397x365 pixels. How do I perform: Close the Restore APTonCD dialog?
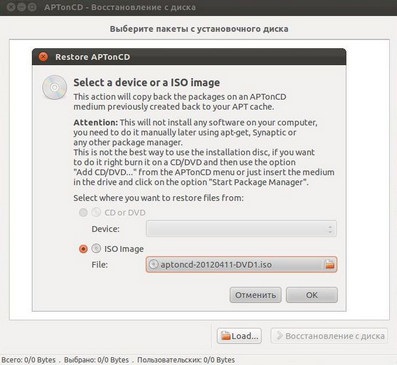coord(43,57)
